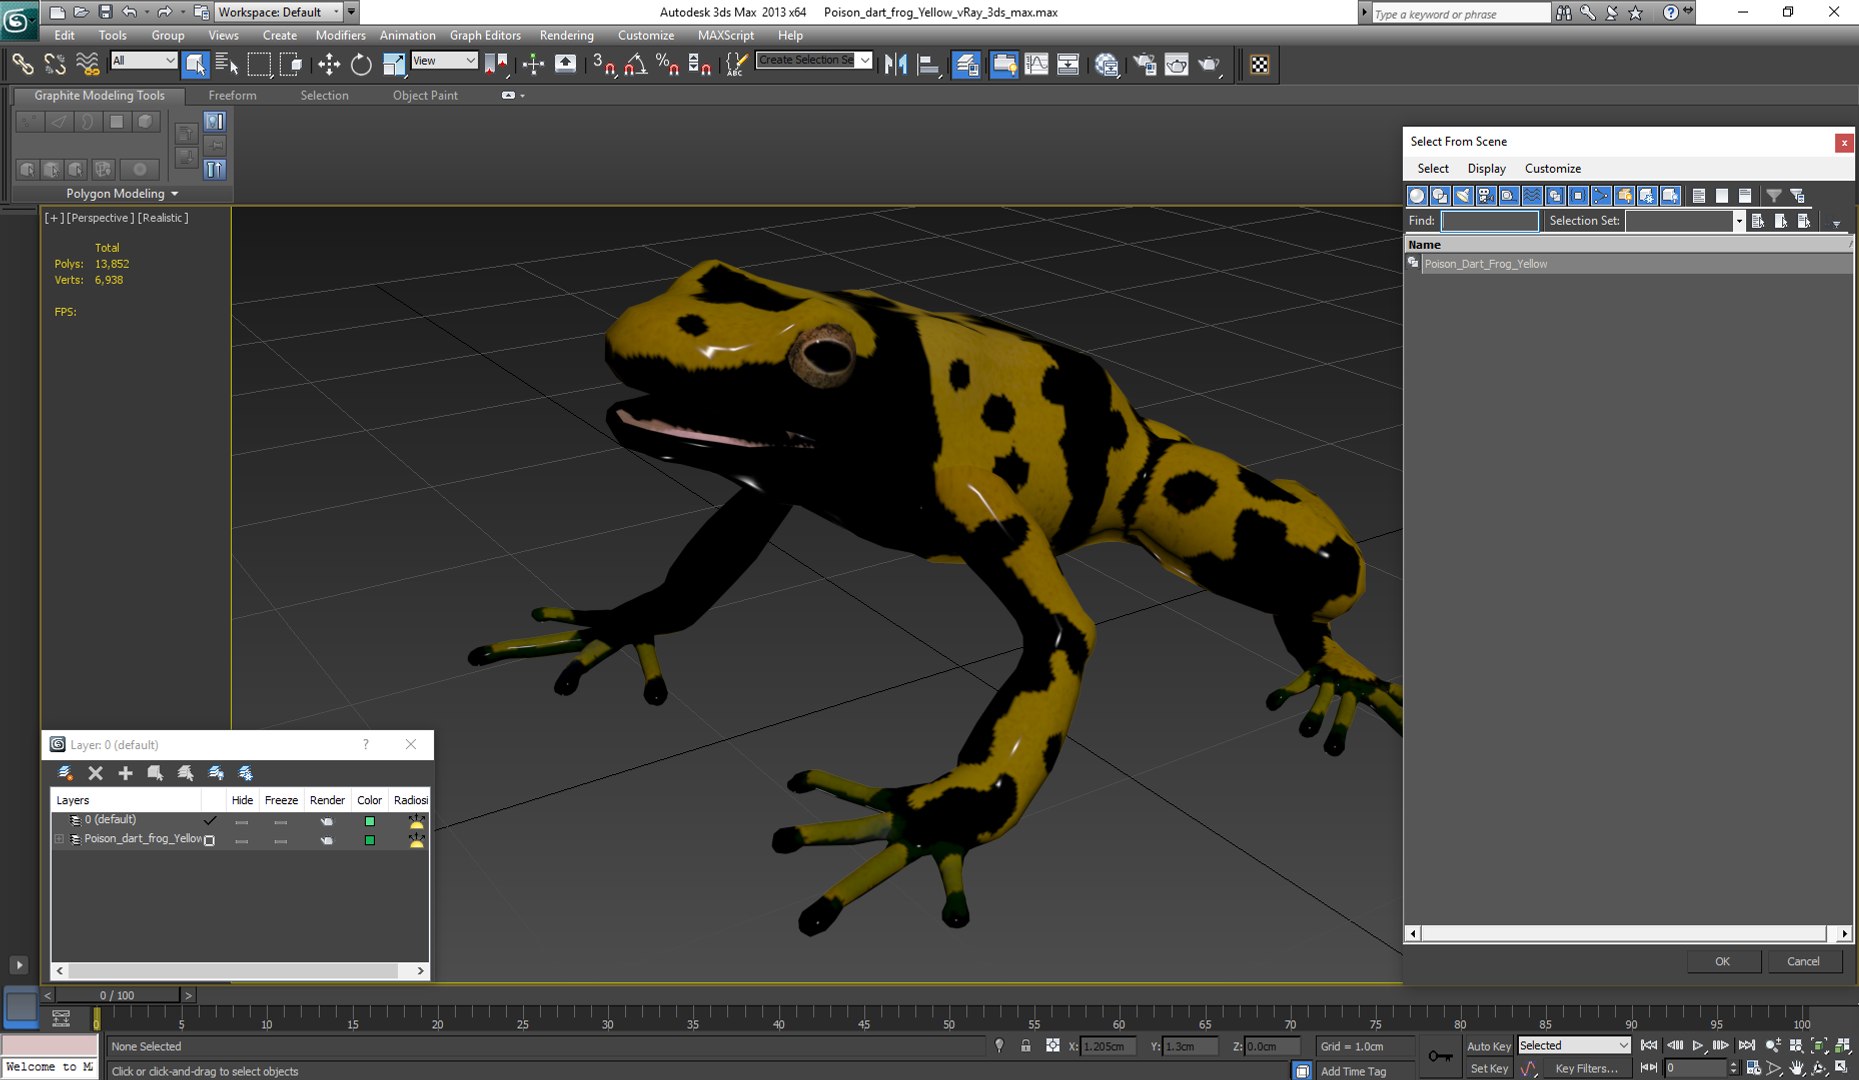This screenshot has width=1859, height=1080.
Task: Toggle Display Cameras filter in Select From Scene
Action: tap(1486, 196)
